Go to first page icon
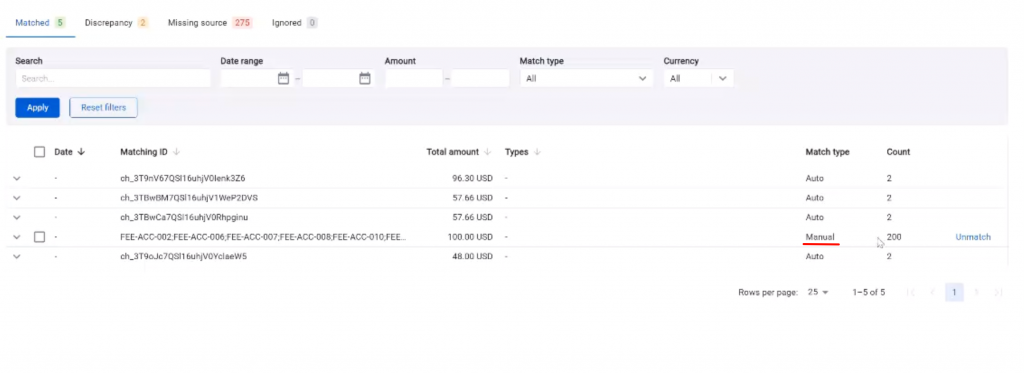The height and width of the screenshot is (373, 1024). 910,292
